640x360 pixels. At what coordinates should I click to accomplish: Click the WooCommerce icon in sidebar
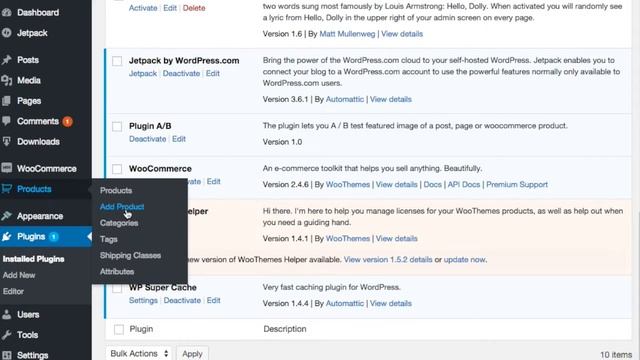click(7, 168)
